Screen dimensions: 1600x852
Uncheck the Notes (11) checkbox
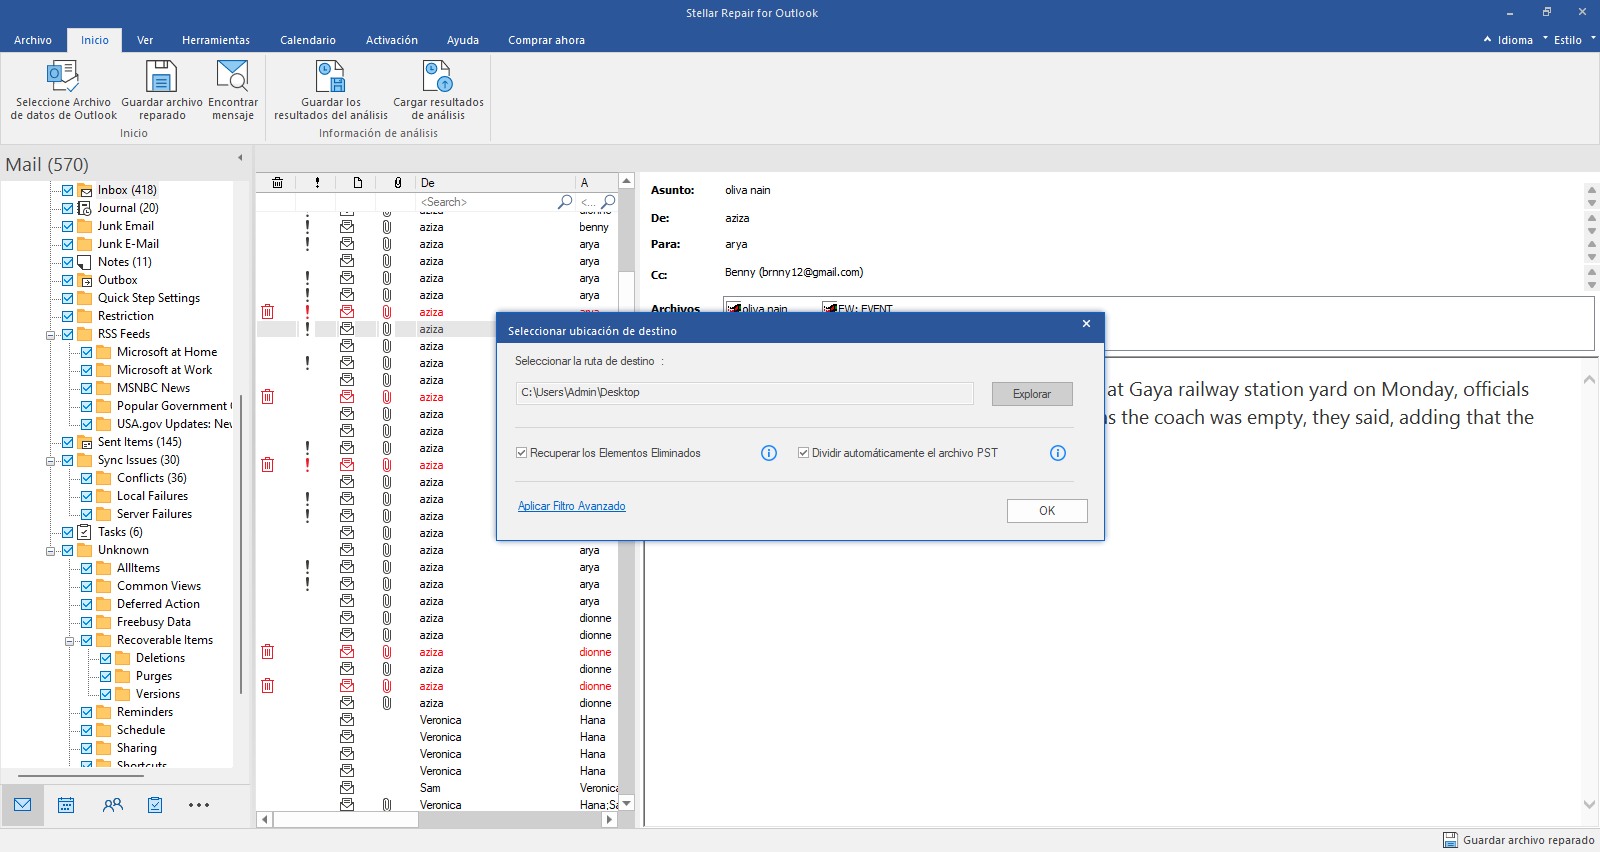point(68,262)
